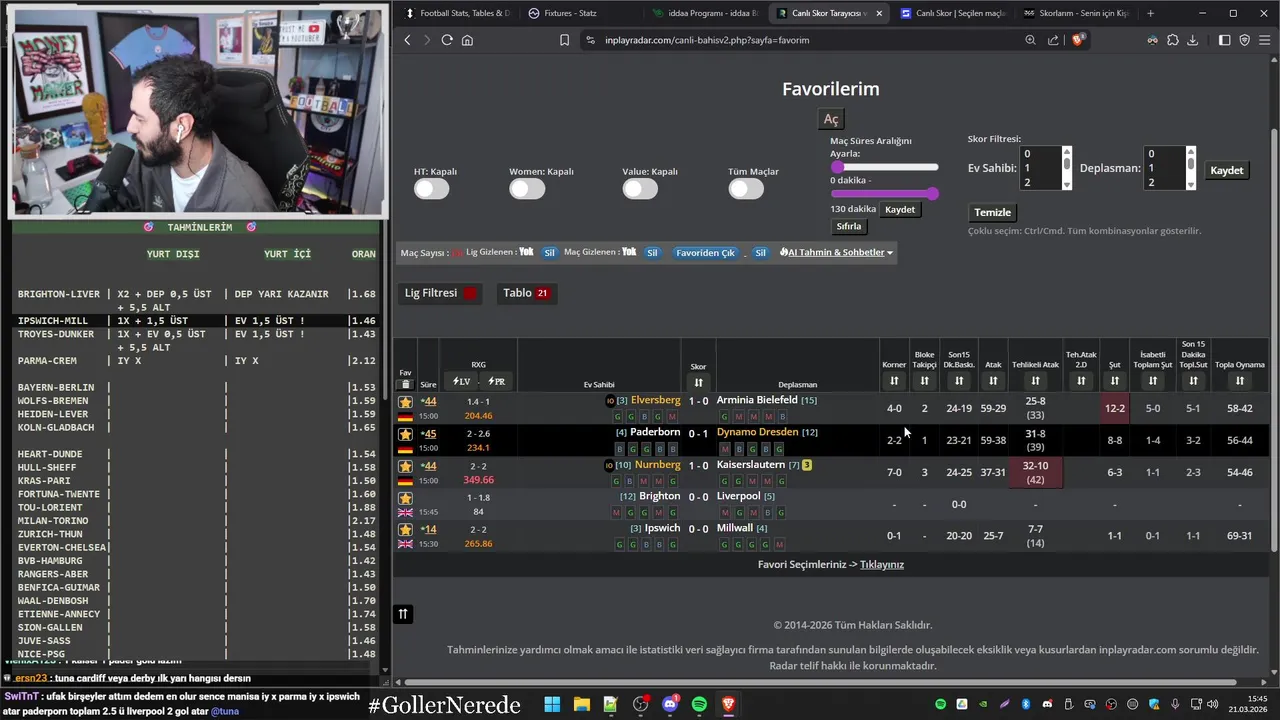Open the Tıklayınız link for favorite selections
This screenshot has height=720, width=1280.
point(882,564)
